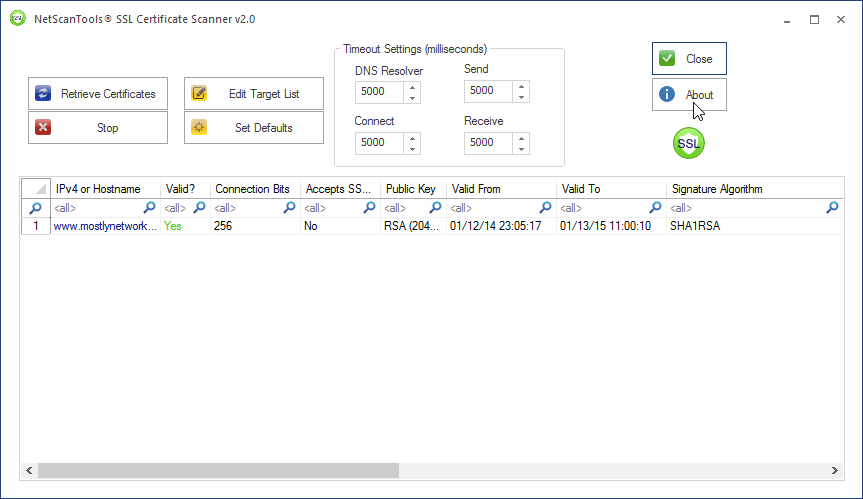Click www.mostlynetwork... hostname cell
This screenshot has width=863, height=499.
coord(106,226)
